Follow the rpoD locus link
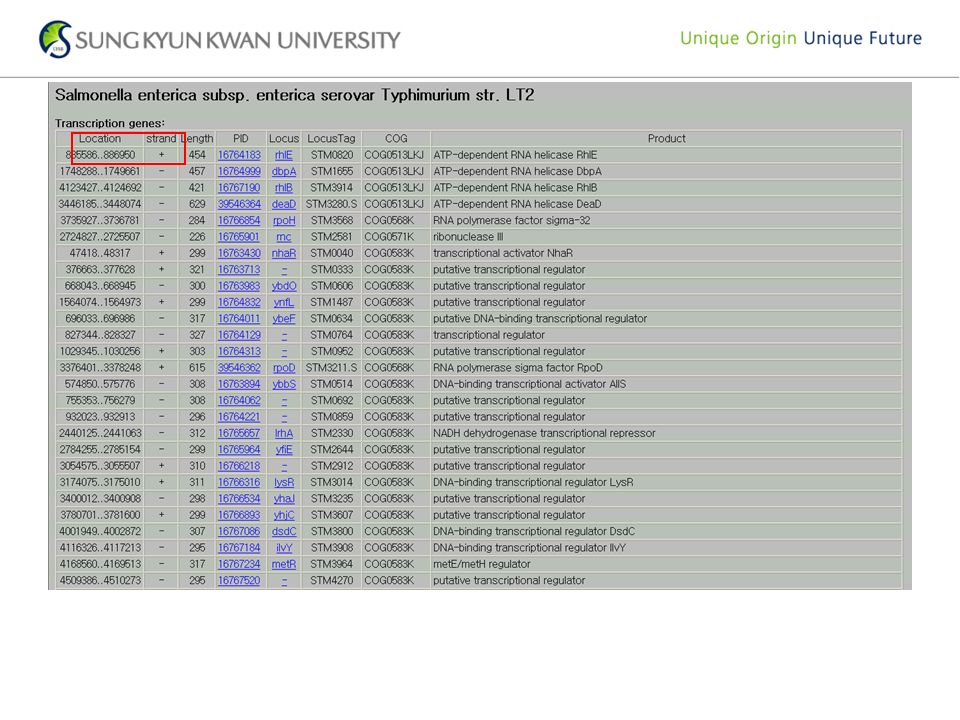The width and height of the screenshot is (960, 720). coord(284,368)
